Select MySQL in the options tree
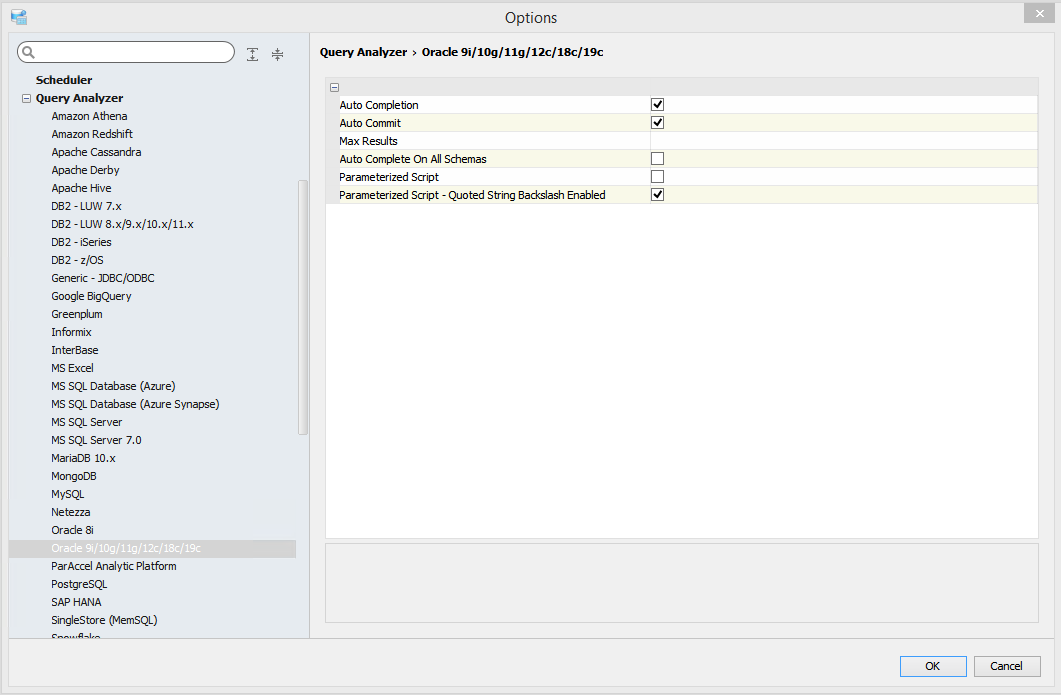This screenshot has height=695, width=1061. click(68, 494)
